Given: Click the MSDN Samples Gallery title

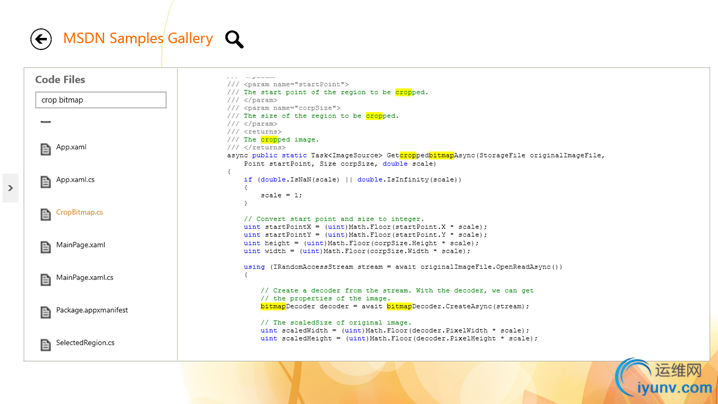Looking at the screenshot, I should [138, 38].
